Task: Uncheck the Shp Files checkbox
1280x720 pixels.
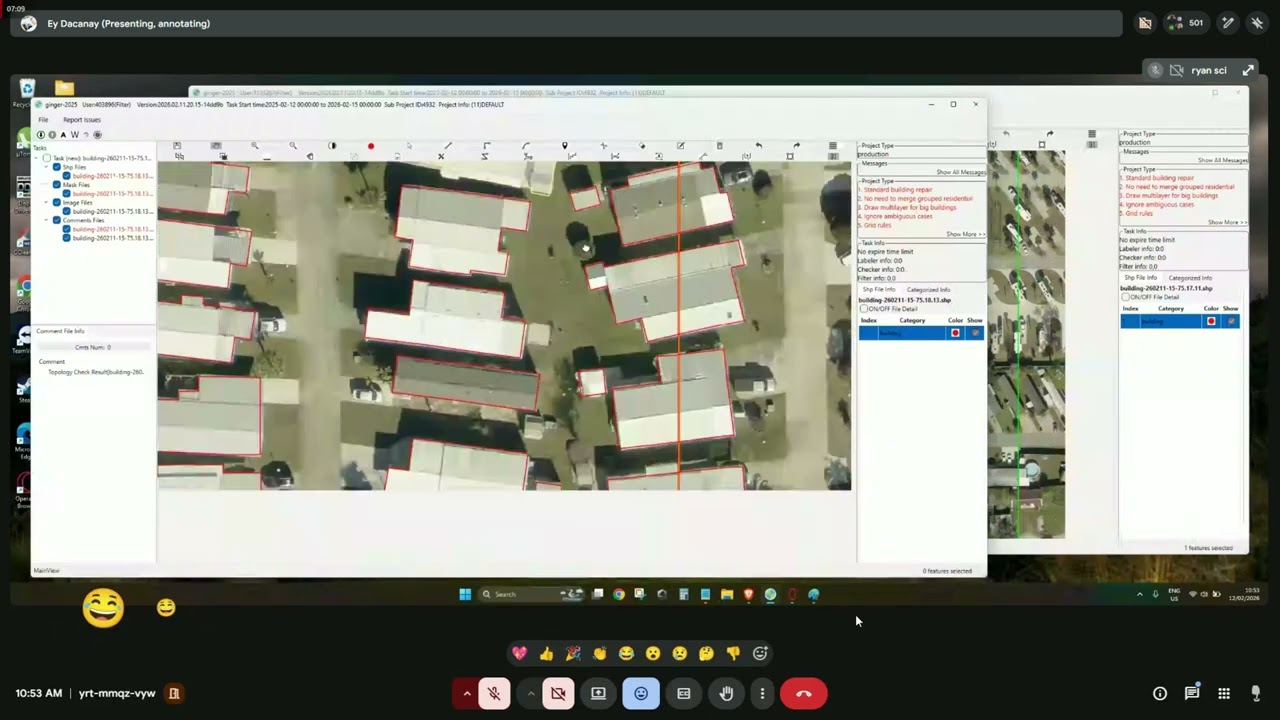Action: coord(56,167)
